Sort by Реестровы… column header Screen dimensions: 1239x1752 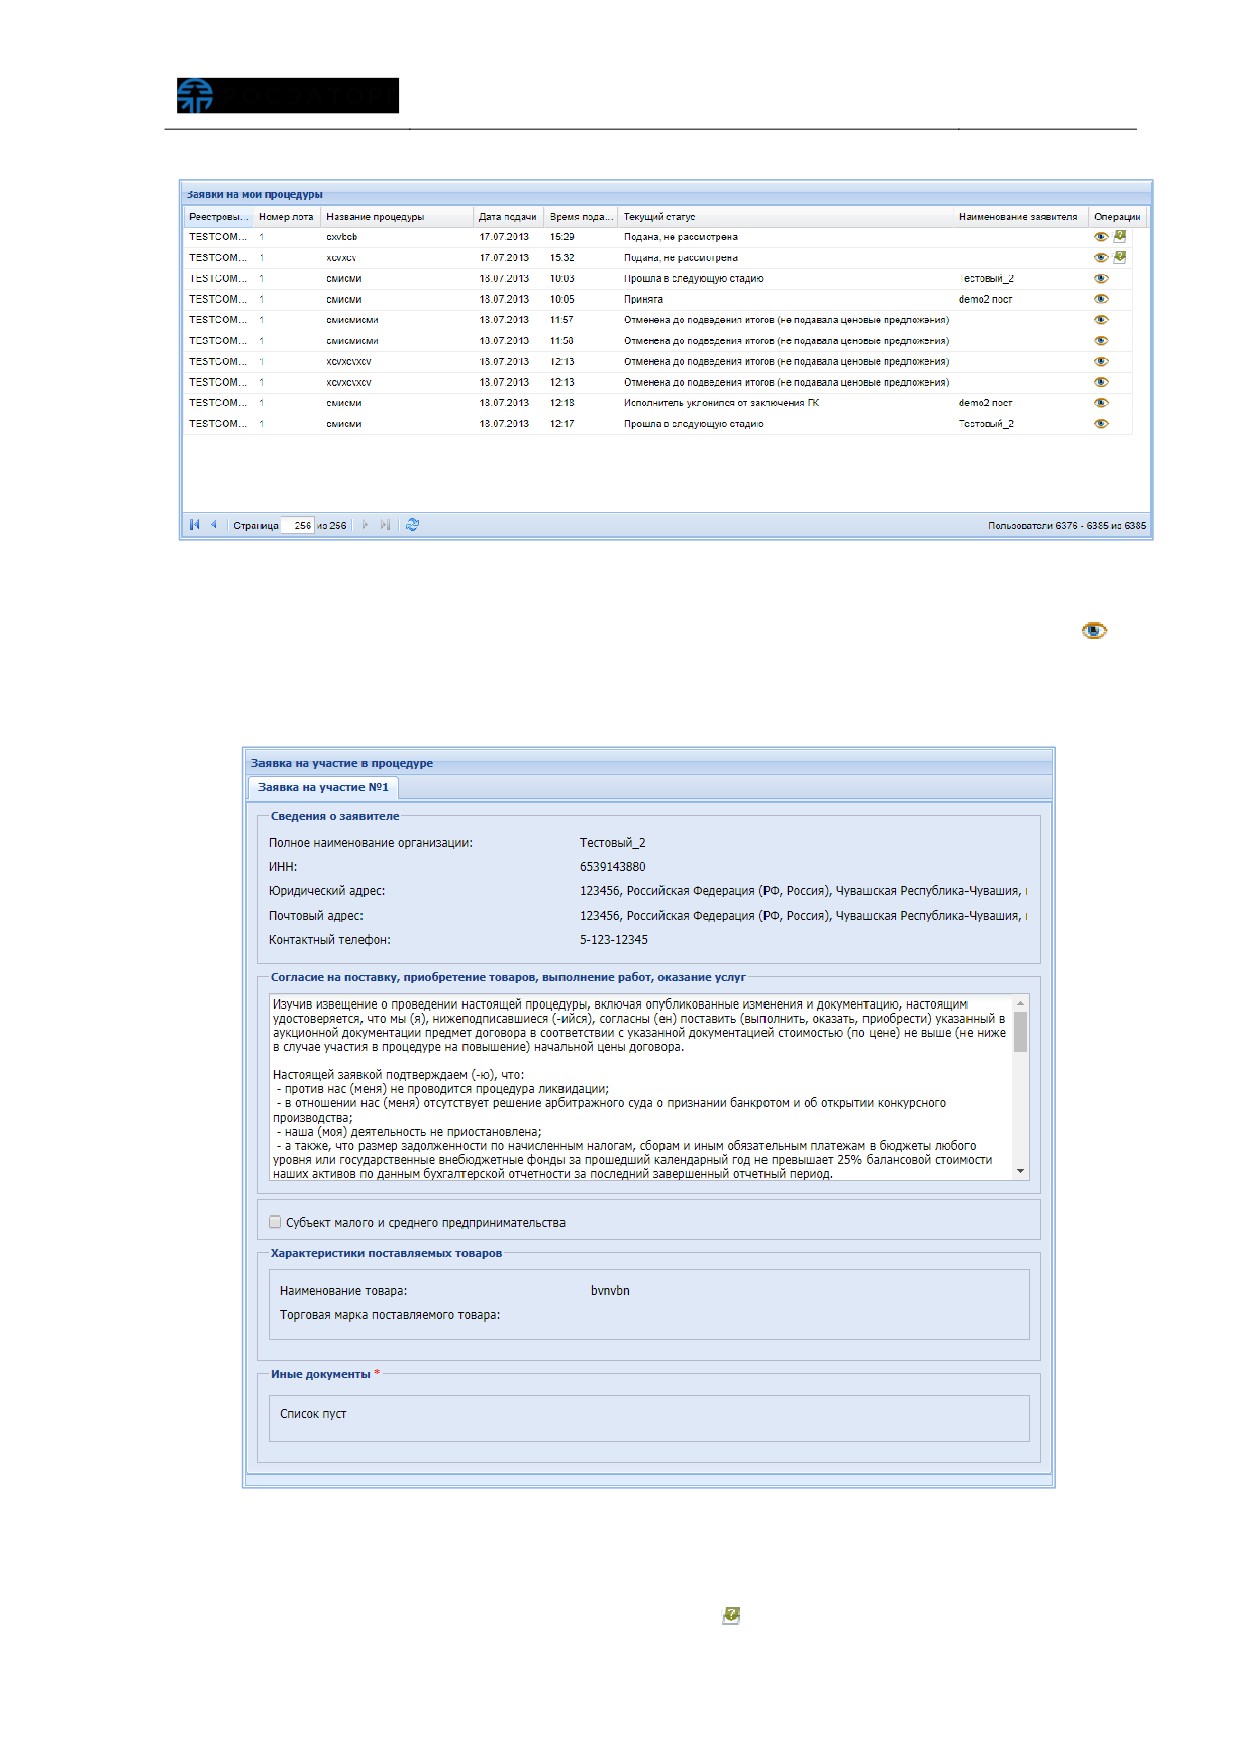click(218, 217)
